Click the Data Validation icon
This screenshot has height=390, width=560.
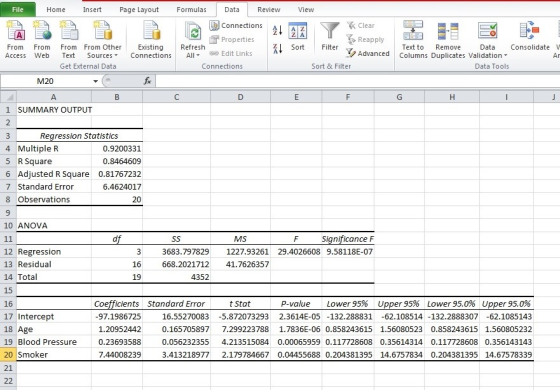pos(488,31)
